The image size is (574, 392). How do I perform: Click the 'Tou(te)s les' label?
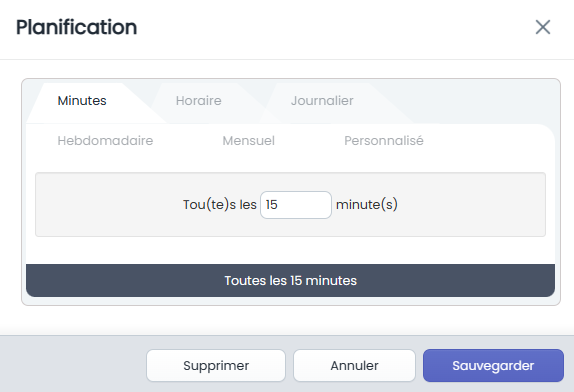click(220, 205)
